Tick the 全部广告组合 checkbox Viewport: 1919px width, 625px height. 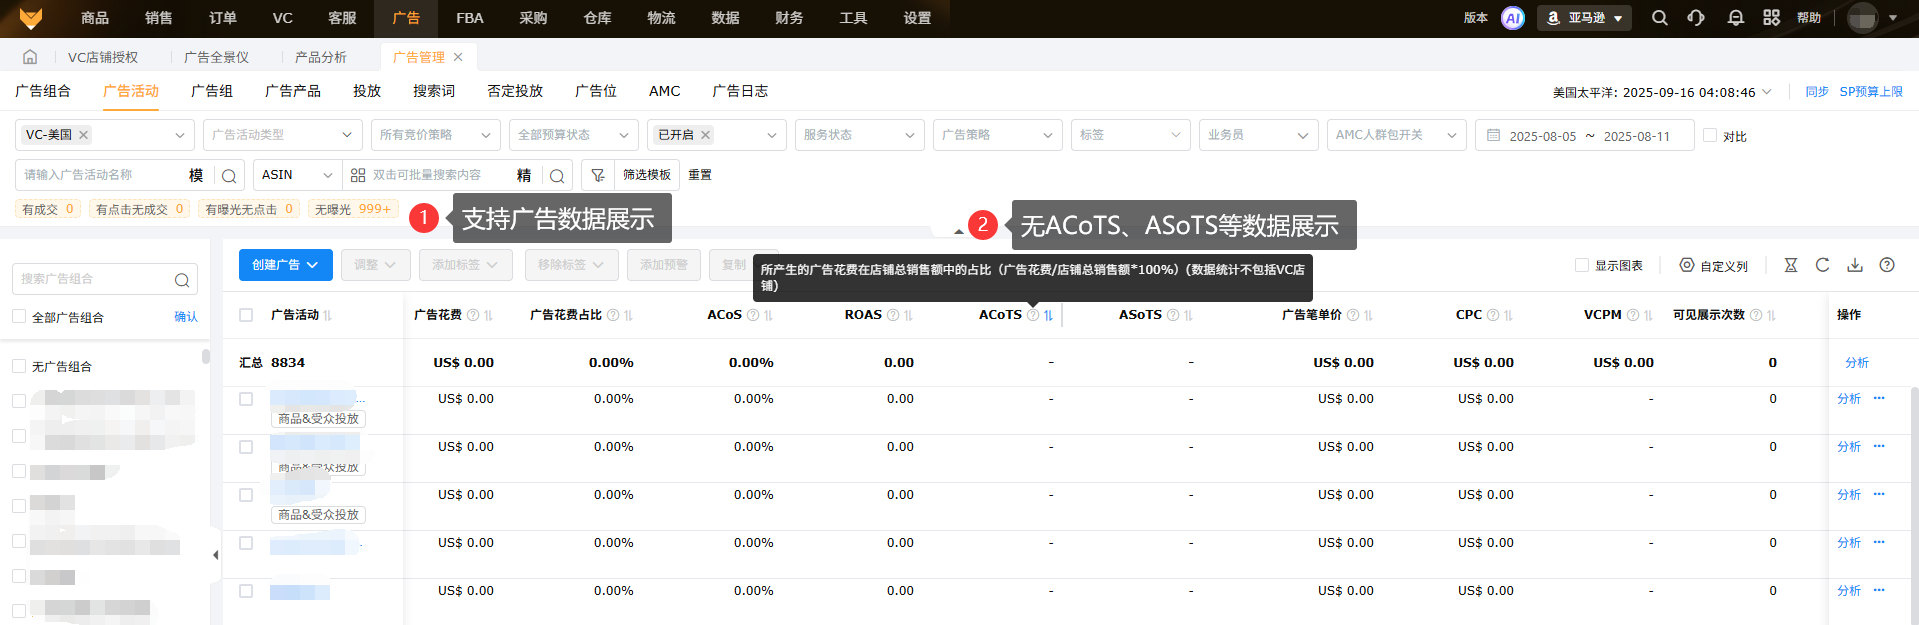coord(19,317)
